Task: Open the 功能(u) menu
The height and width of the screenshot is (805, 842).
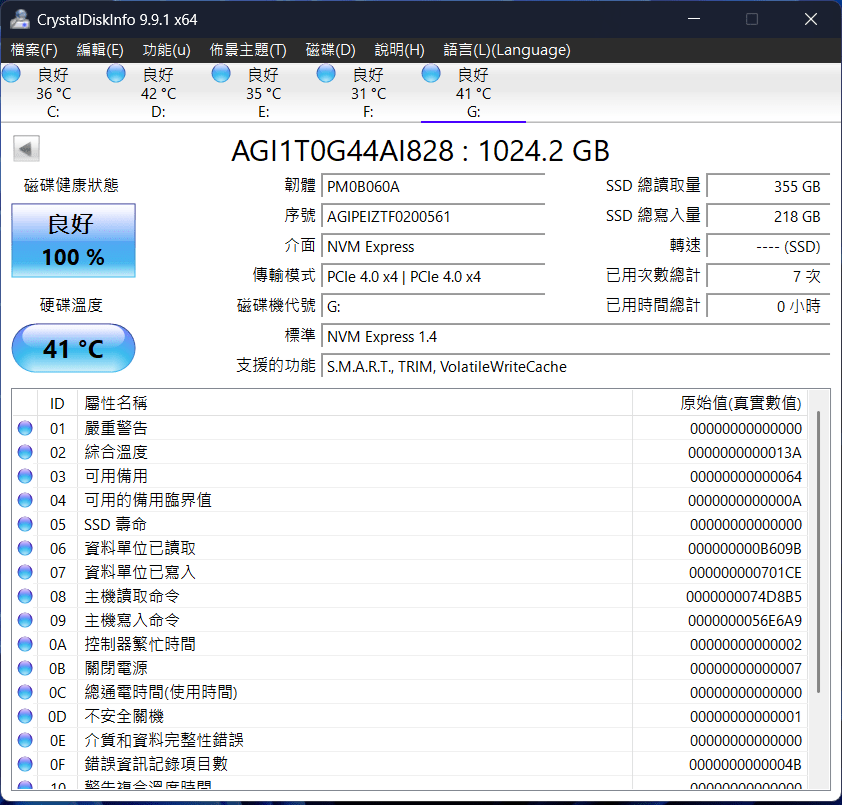Action: (x=166, y=50)
